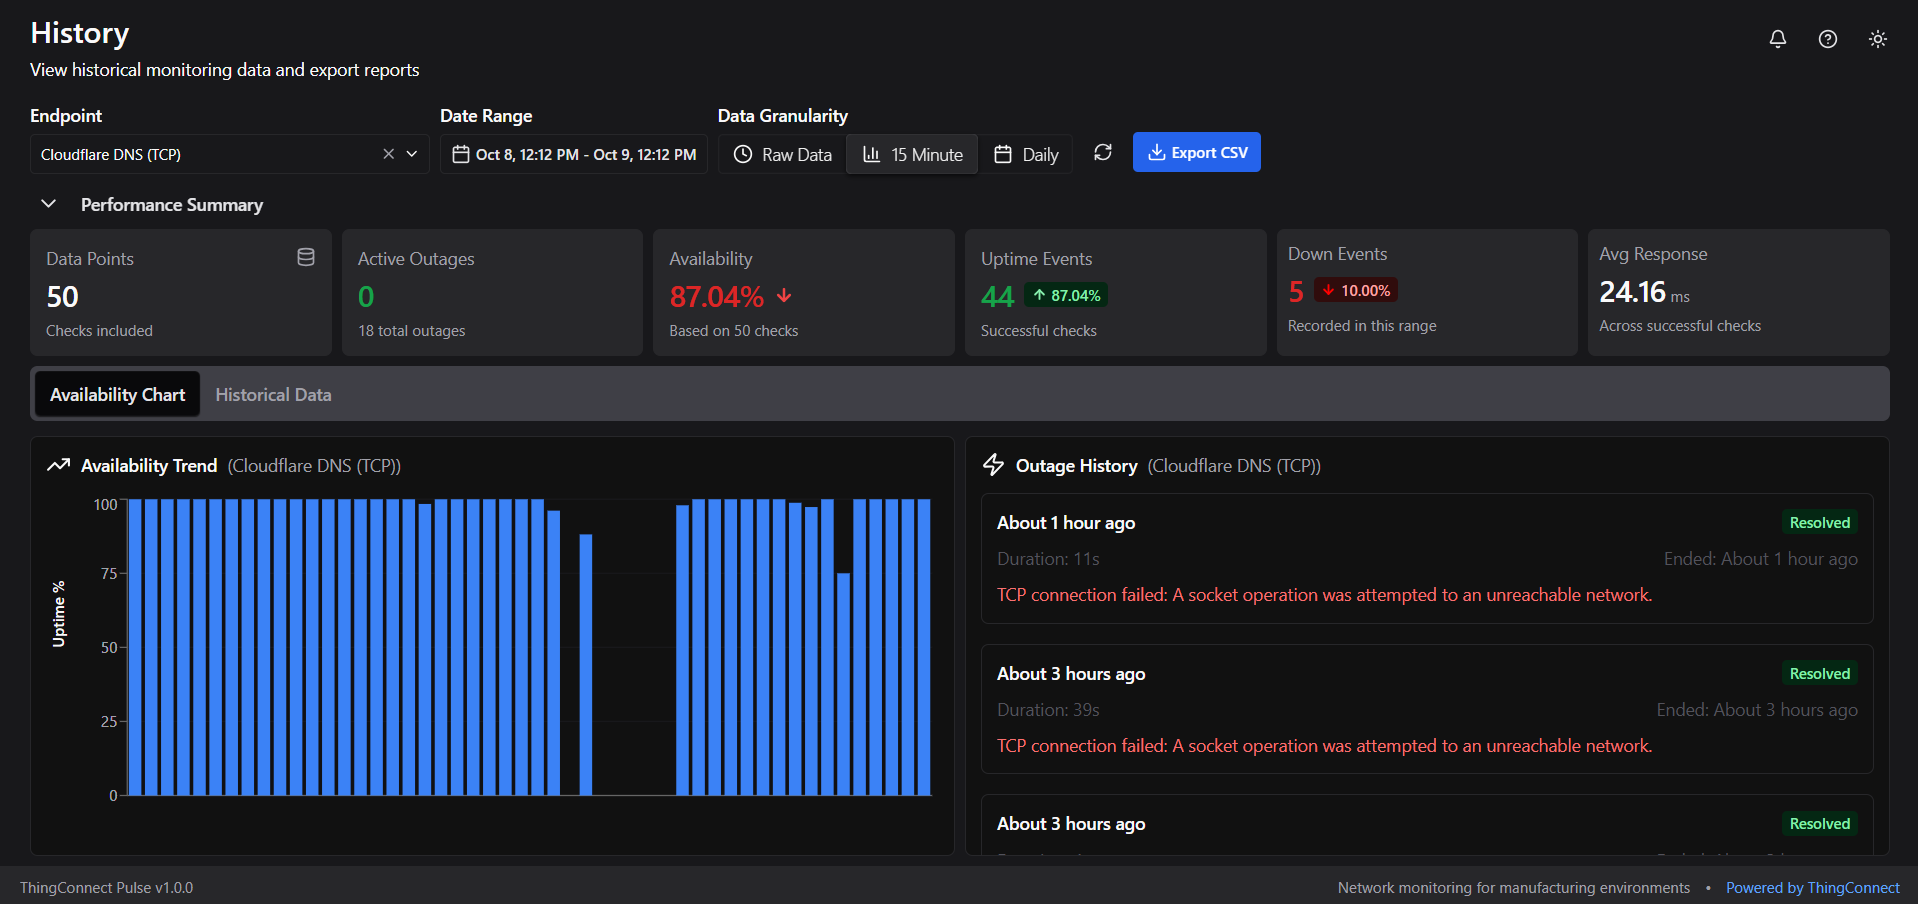Toggle light theme with sun icon
The image size is (1918, 904).
point(1877,39)
